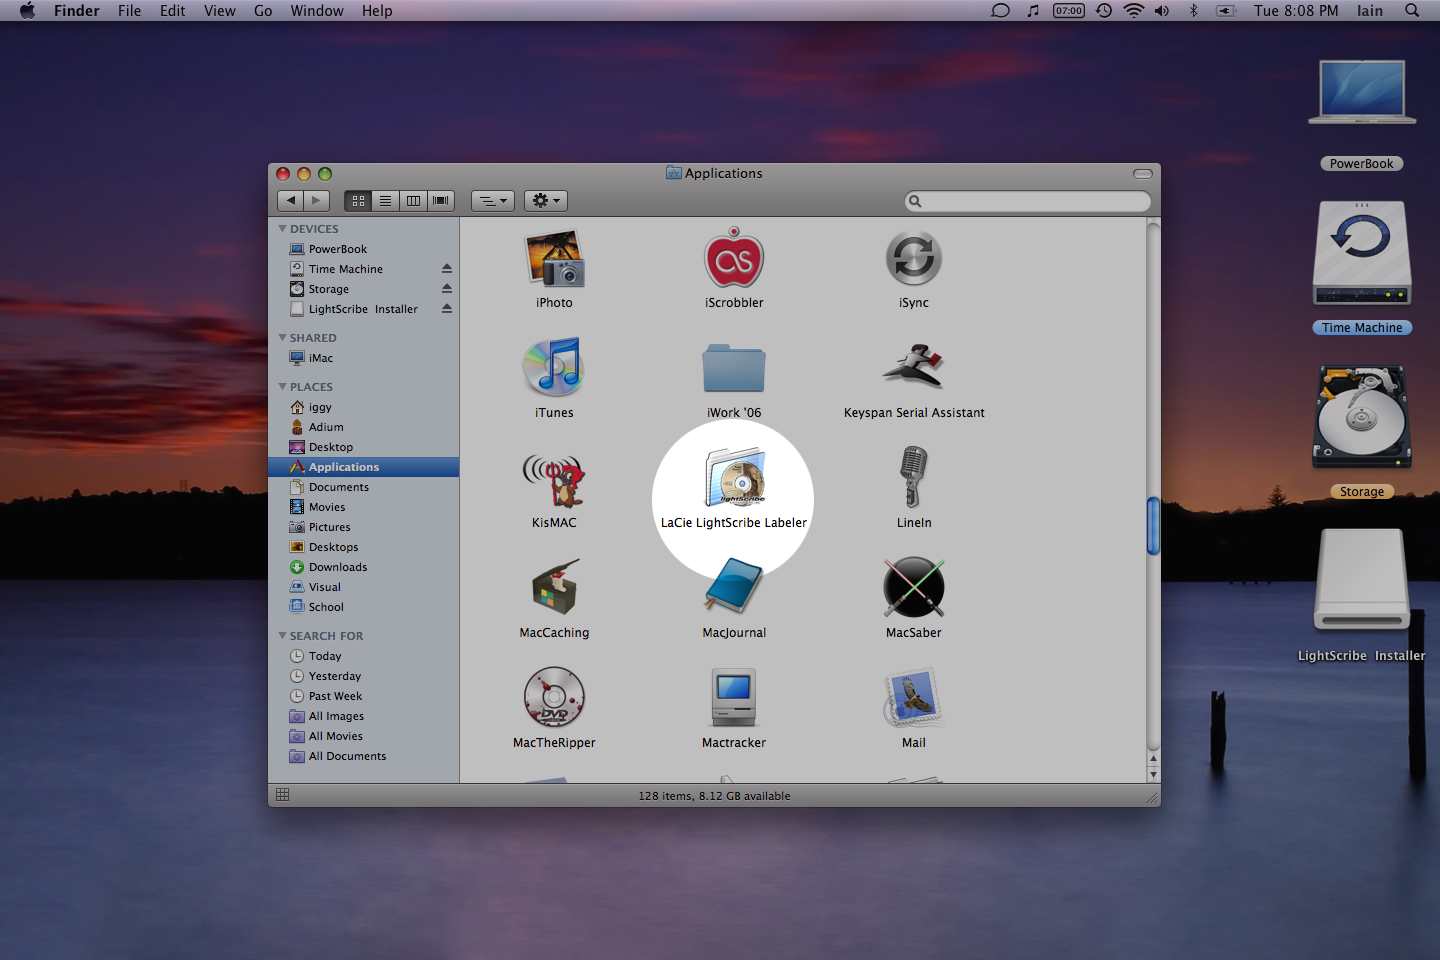The width and height of the screenshot is (1440, 960).
Task: Open the Window menu
Action: tap(317, 11)
